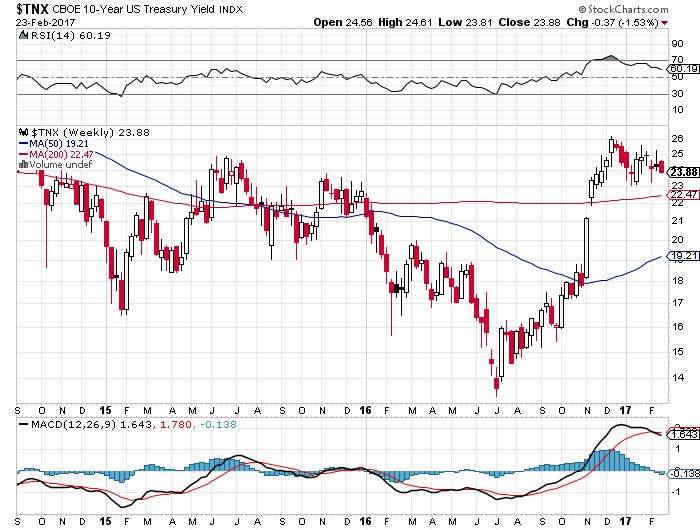Click the tall white candle of November 2016
The width and height of the screenshot is (700, 530).
[586, 248]
